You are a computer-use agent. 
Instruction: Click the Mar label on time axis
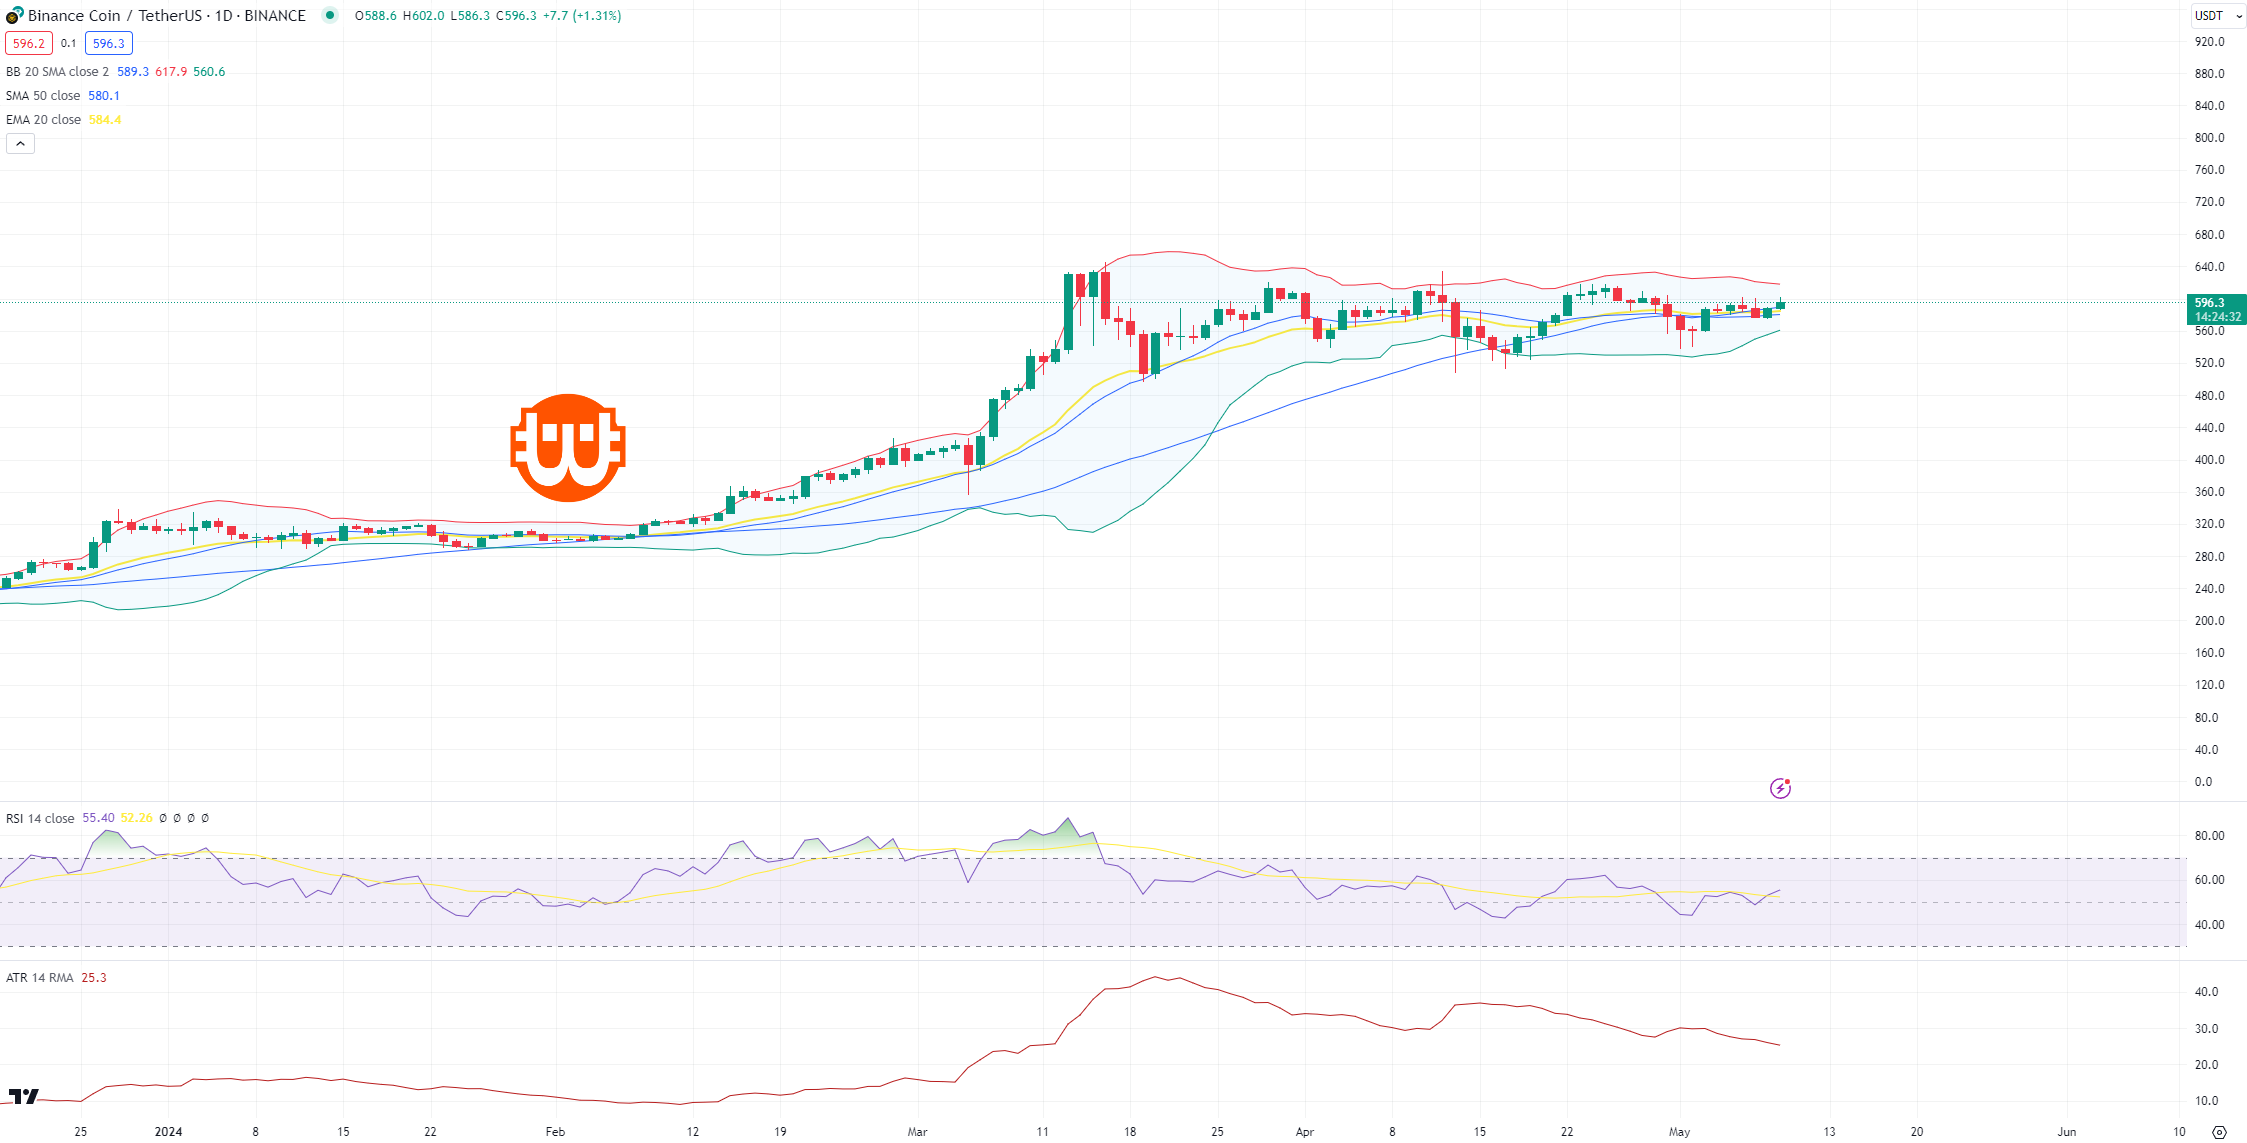coord(917,1132)
